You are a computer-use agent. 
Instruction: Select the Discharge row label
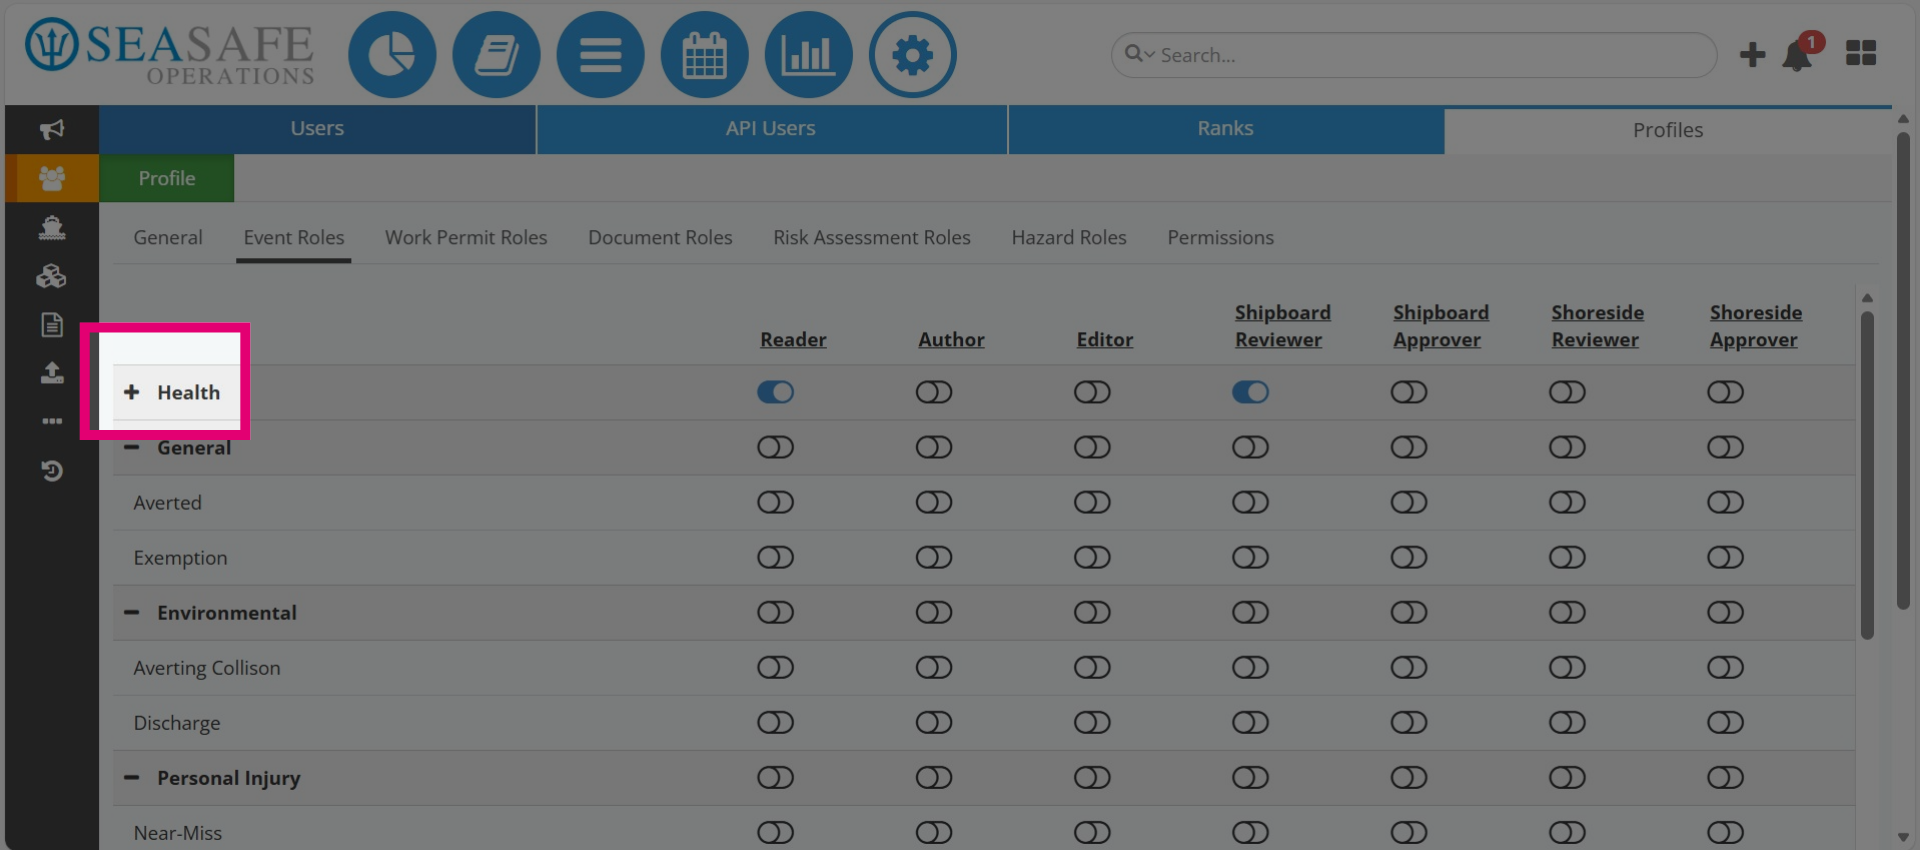coord(177,722)
